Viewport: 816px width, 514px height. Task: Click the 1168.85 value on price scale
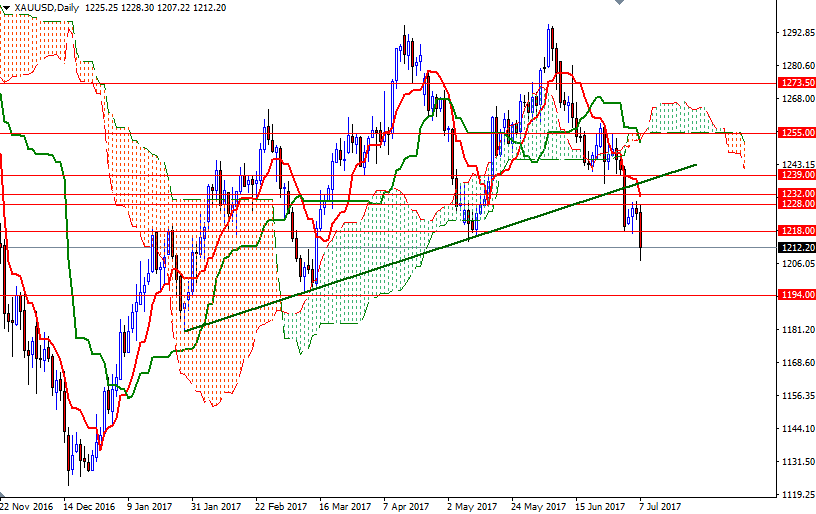pyautogui.click(x=796, y=362)
